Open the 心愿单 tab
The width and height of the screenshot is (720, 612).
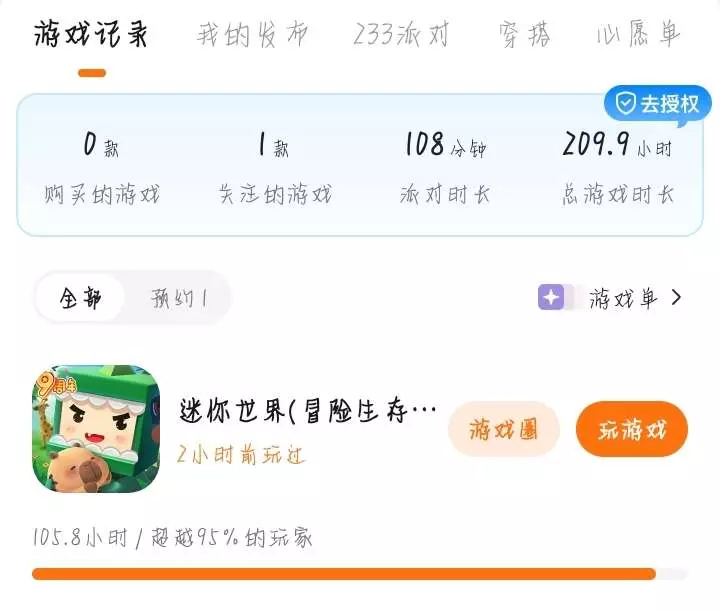(x=638, y=34)
